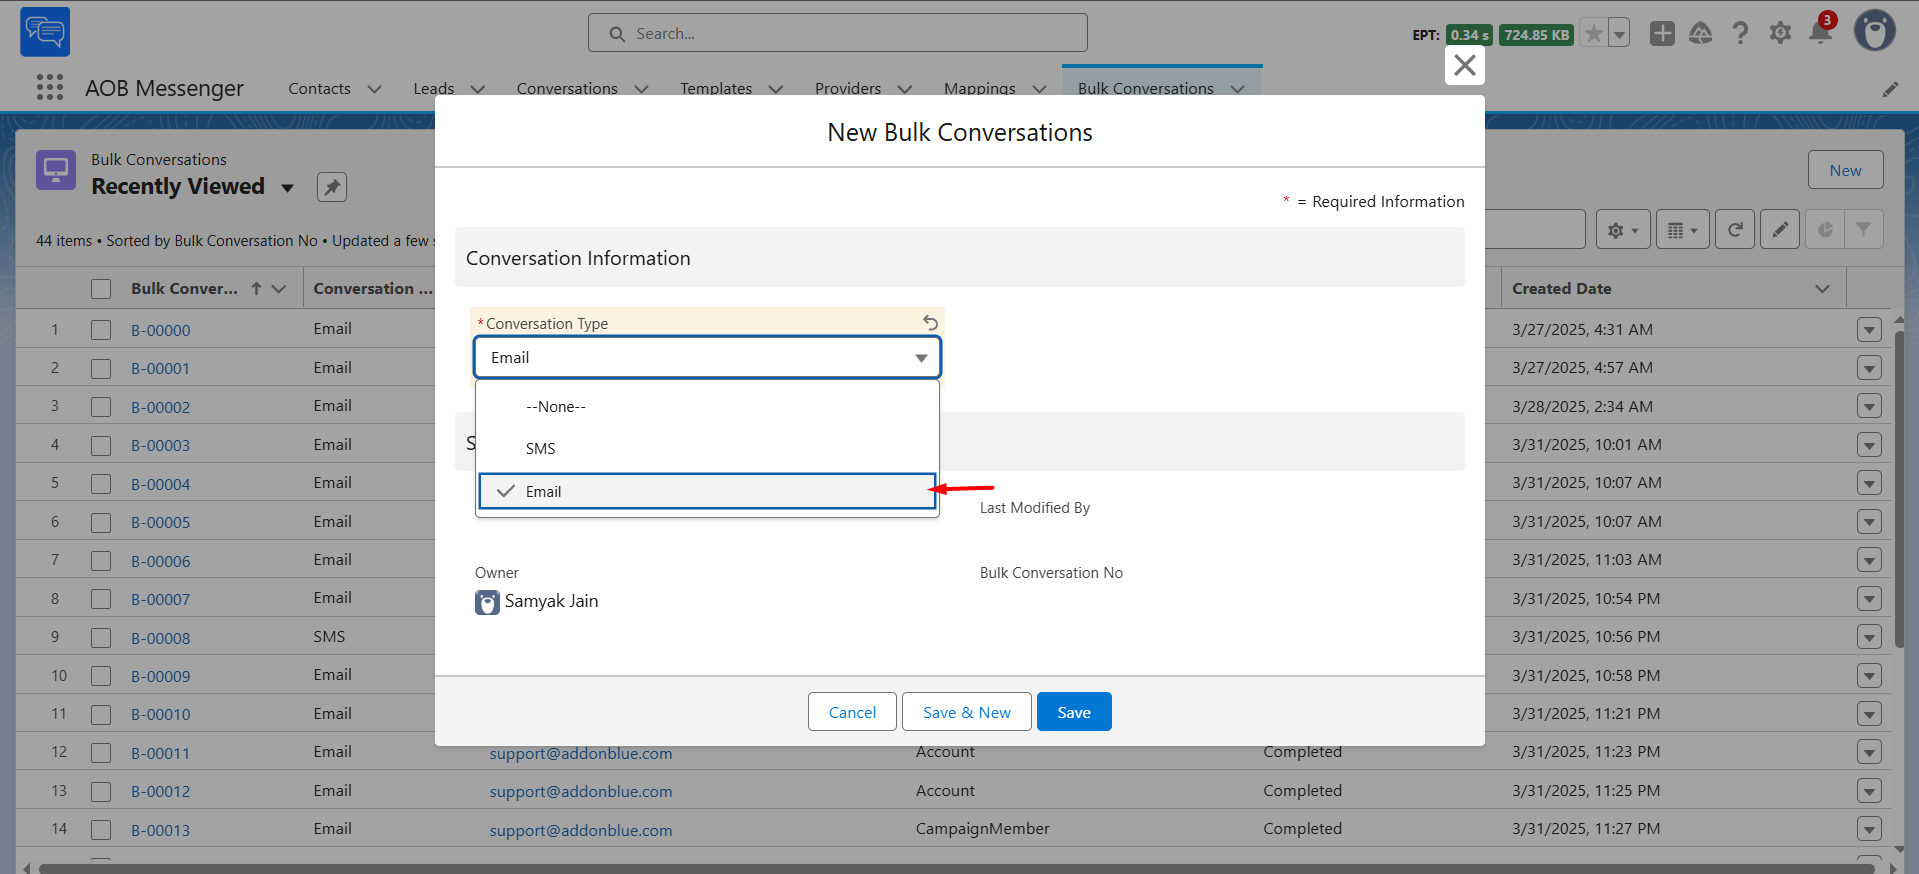Expand the Created Date column menu
The image size is (1919, 874).
(1822, 289)
